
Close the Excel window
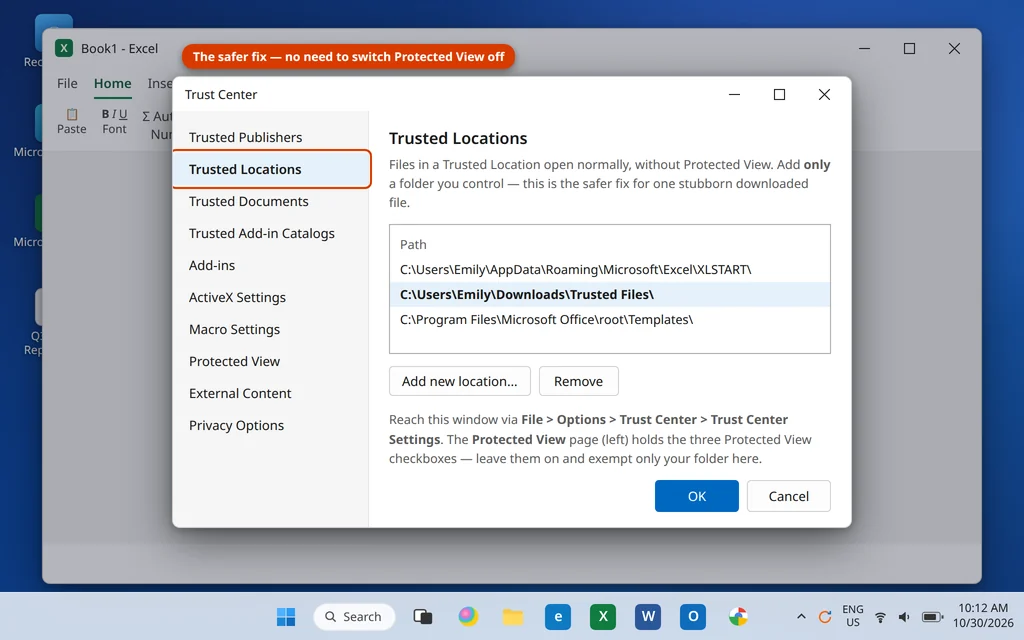[x=954, y=48]
